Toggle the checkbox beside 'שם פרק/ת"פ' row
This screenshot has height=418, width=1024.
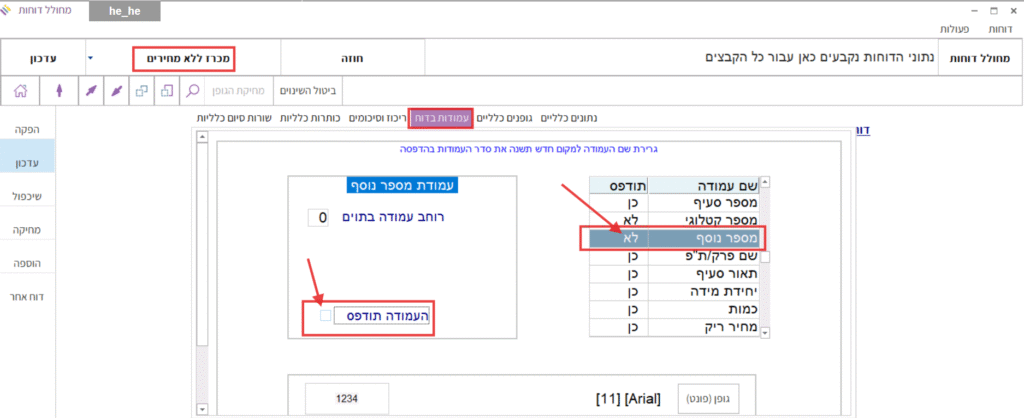coord(766,257)
